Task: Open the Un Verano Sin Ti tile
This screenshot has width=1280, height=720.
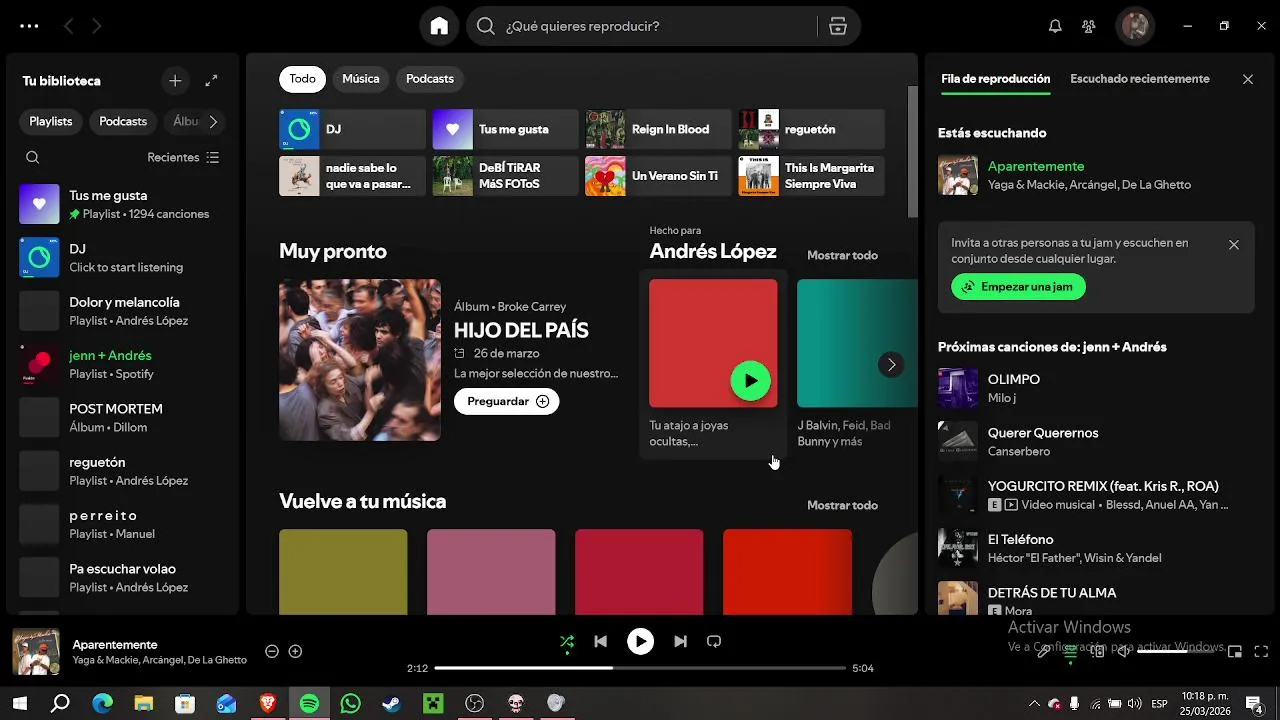Action: [x=658, y=176]
